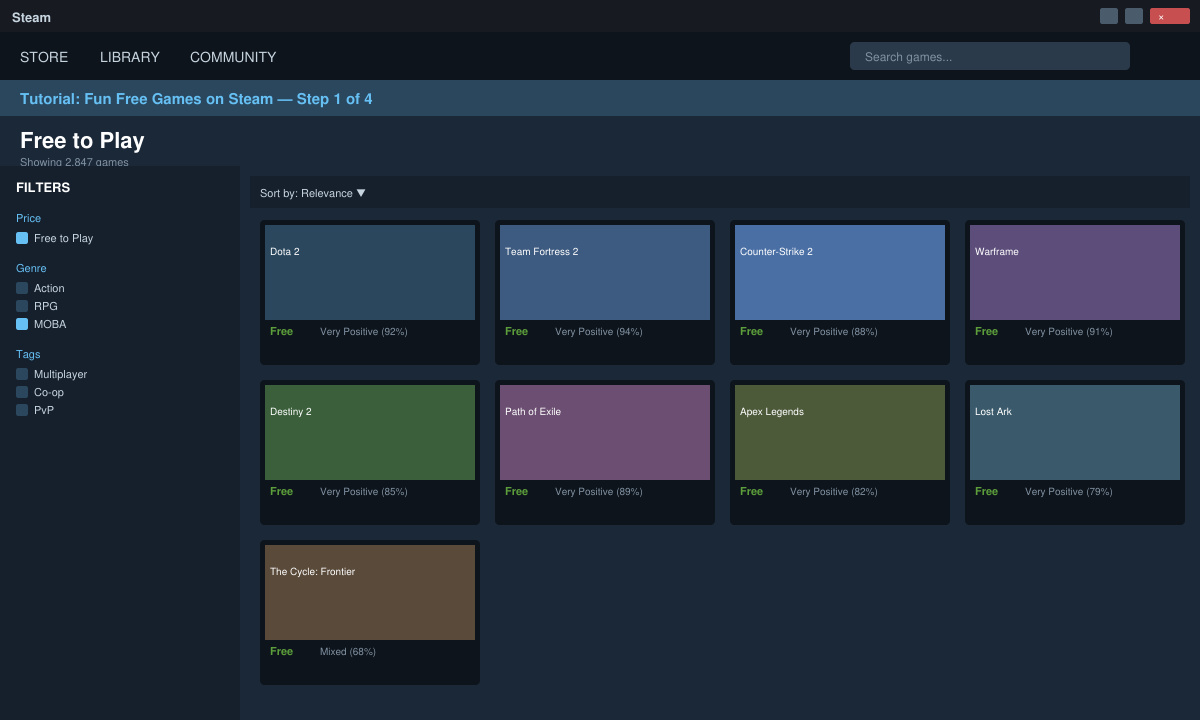
Task: Click the Tutorial step 1 of 4 banner
Action: click(x=600, y=98)
